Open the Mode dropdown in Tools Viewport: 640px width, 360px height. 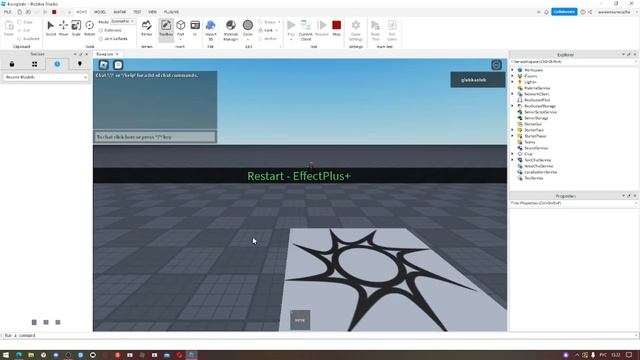tap(123, 21)
